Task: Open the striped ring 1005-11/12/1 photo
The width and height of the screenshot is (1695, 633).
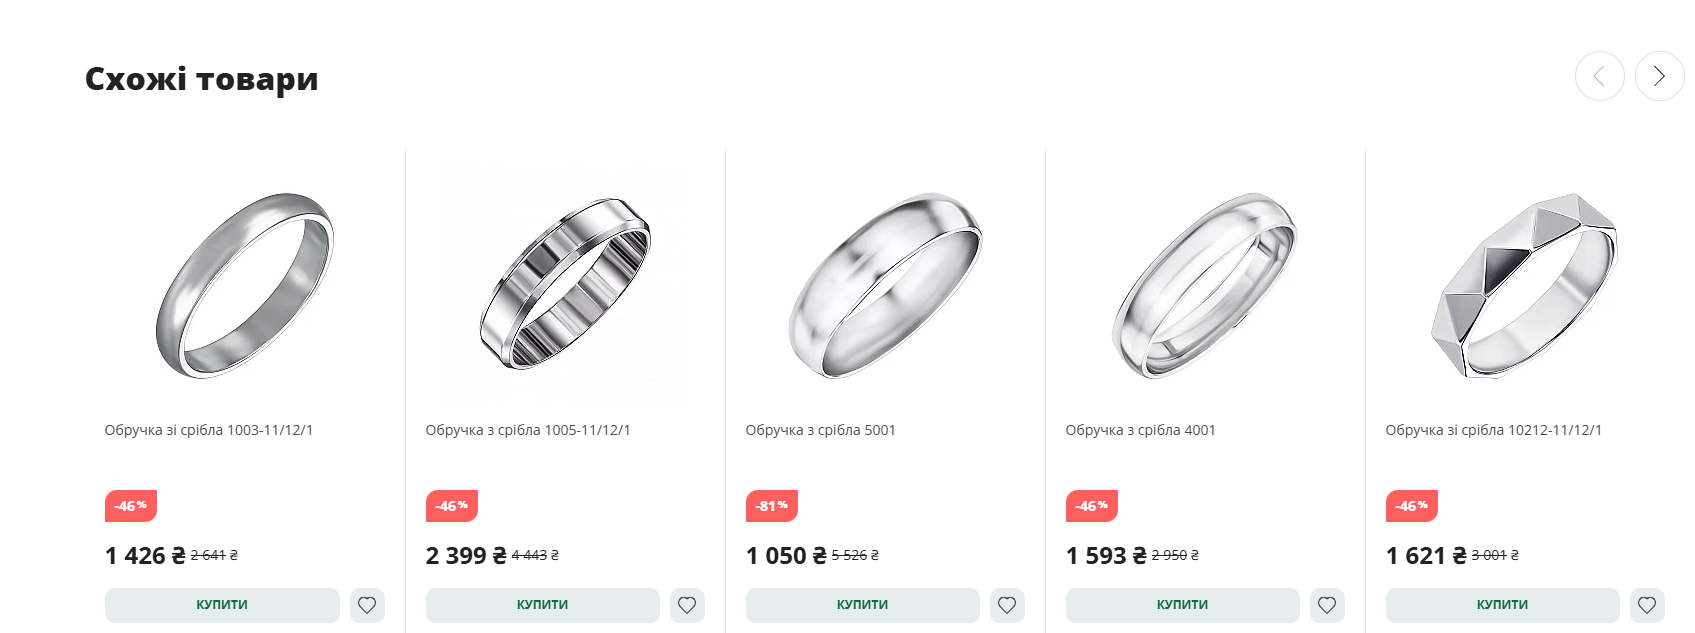Action: coord(565,285)
